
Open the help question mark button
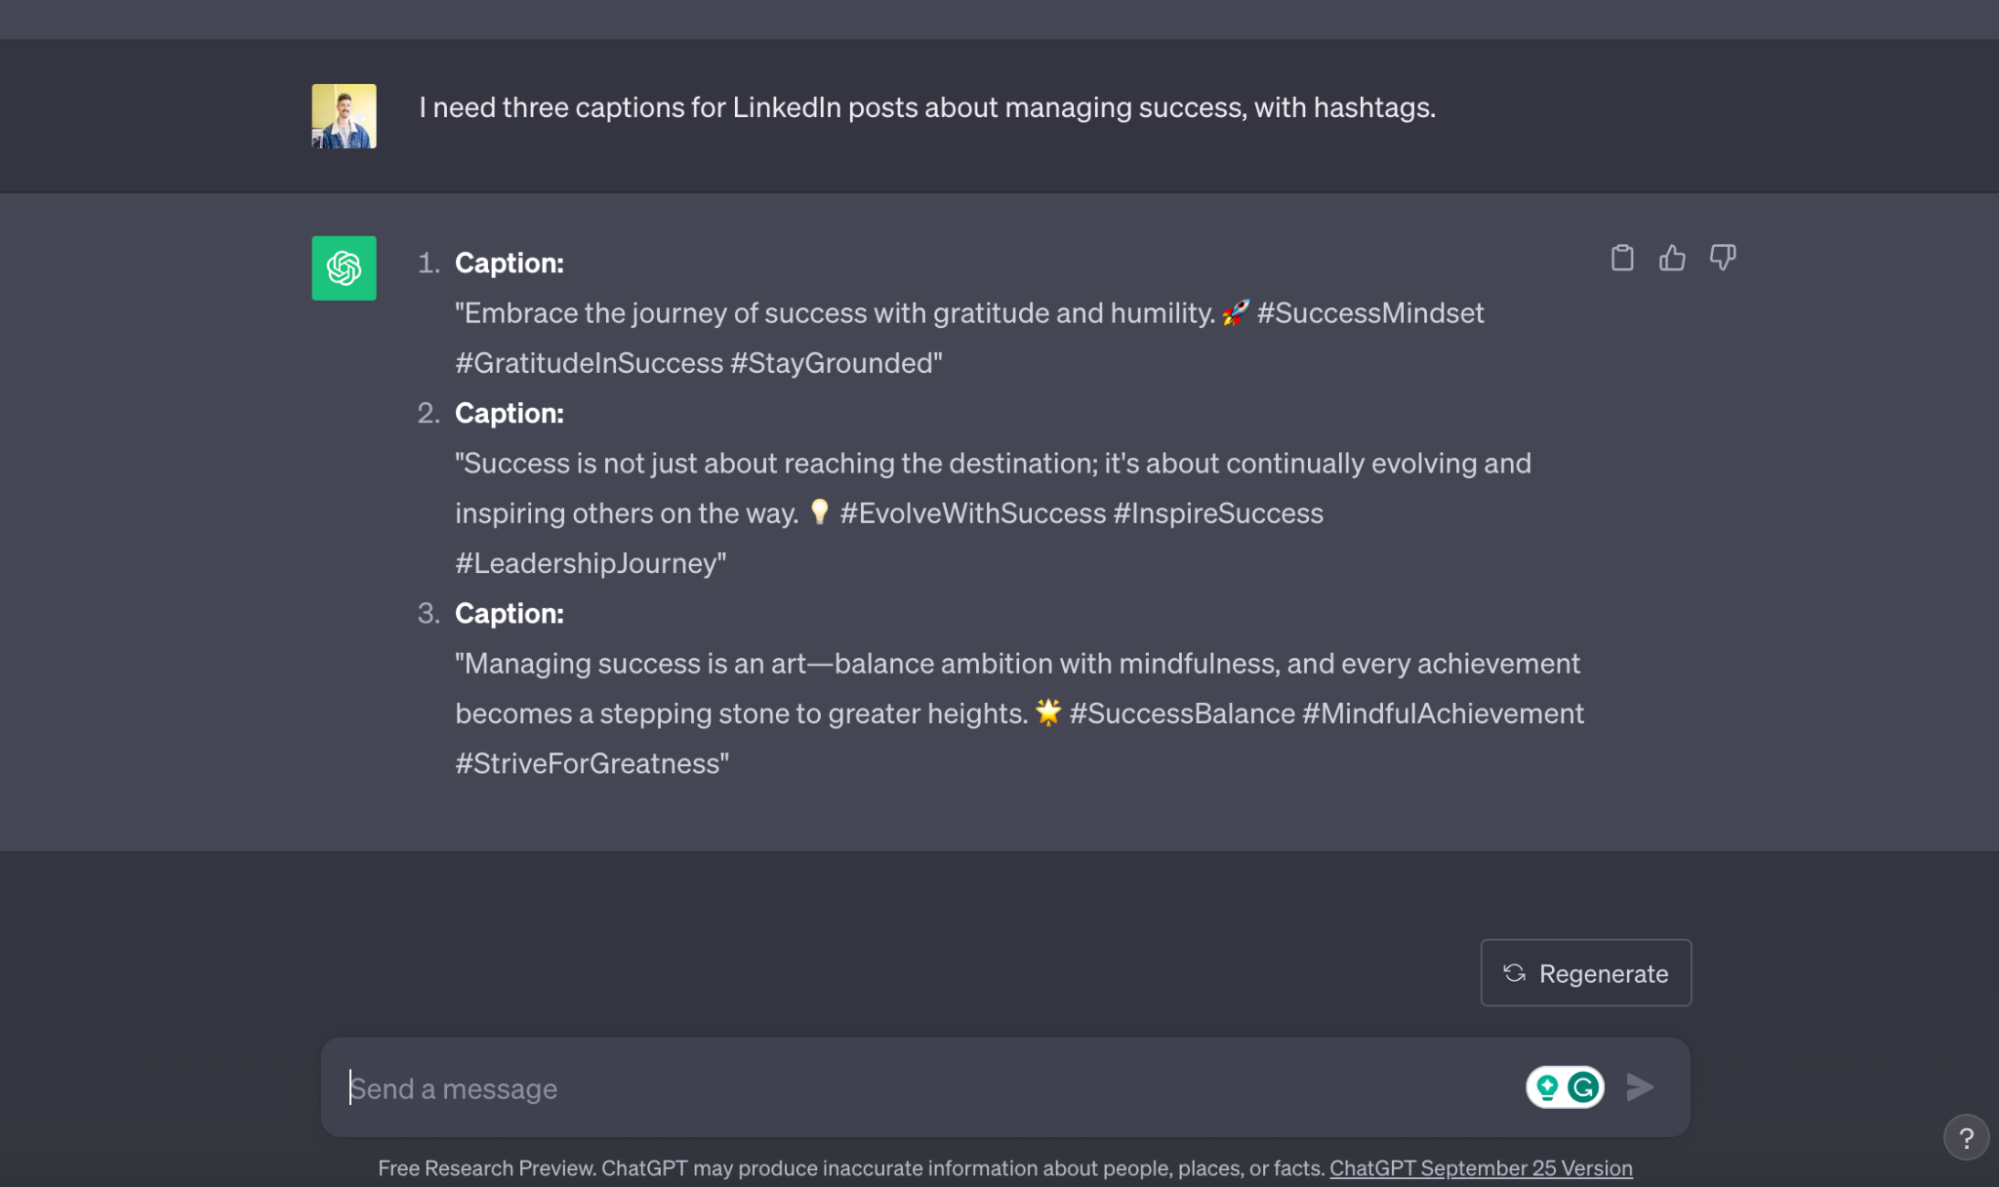pos(1966,1138)
